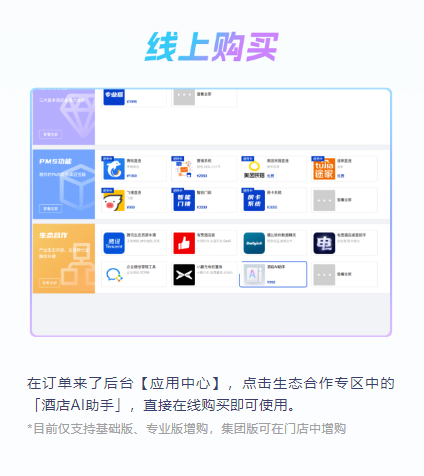Image resolution: width=424 pixels, height=476 pixels.
Task: Open the 智能门锁 app icon
Action: coord(184,200)
